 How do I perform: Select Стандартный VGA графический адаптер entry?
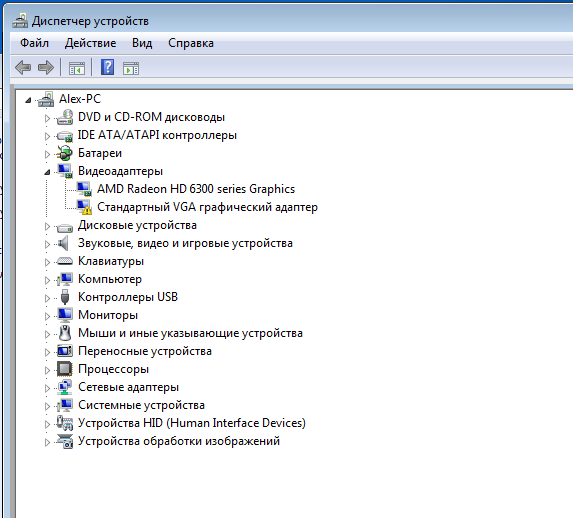coord(207,207)
